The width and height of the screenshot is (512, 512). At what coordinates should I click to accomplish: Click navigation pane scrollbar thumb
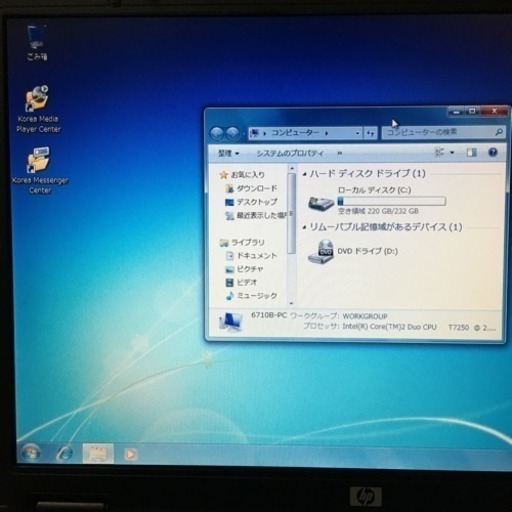click(x=292, y=213)
